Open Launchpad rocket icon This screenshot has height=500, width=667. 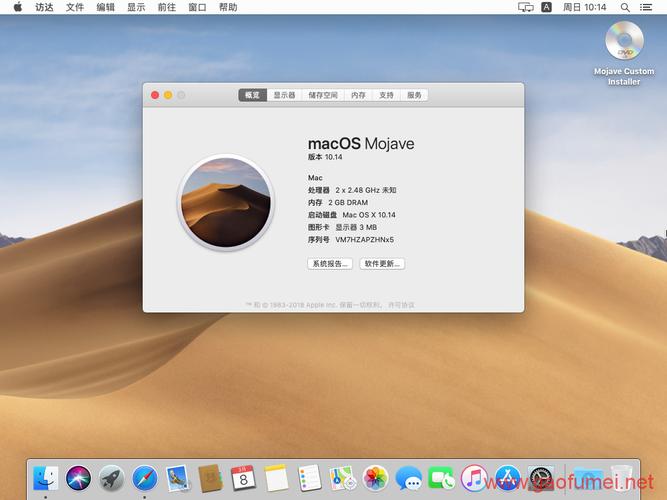[111, 479]
